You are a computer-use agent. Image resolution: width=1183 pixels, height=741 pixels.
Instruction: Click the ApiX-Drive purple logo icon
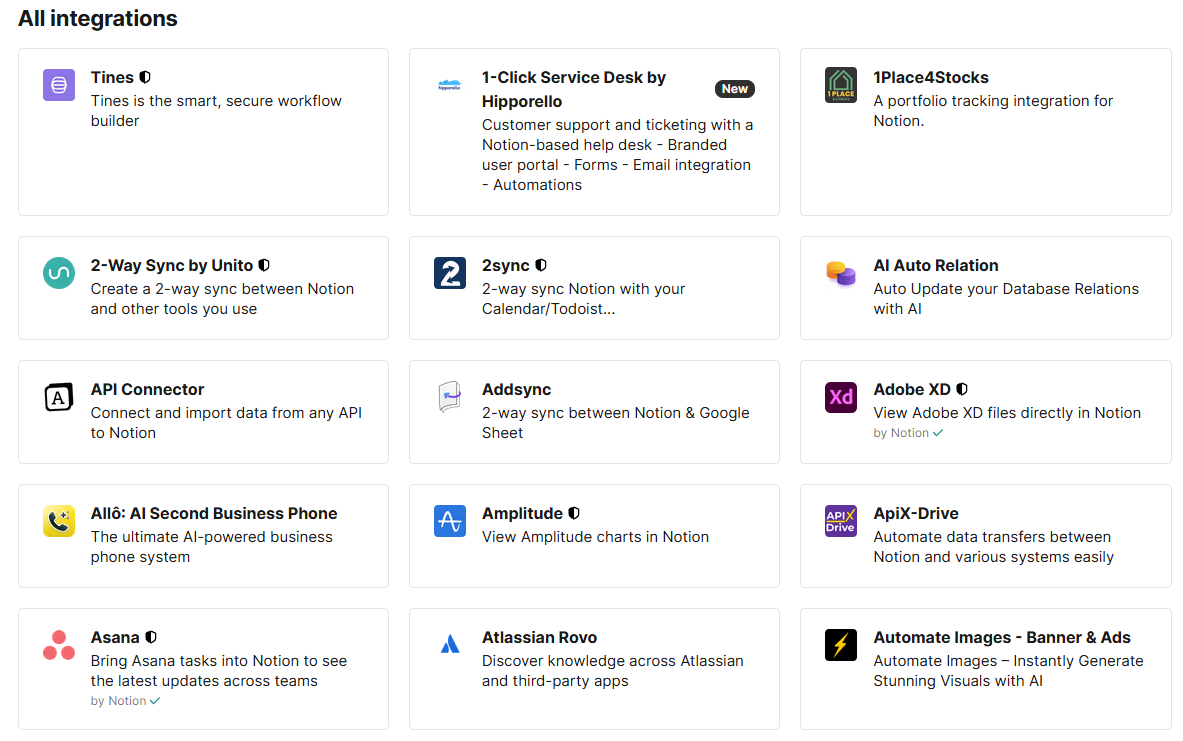[840, 521]
